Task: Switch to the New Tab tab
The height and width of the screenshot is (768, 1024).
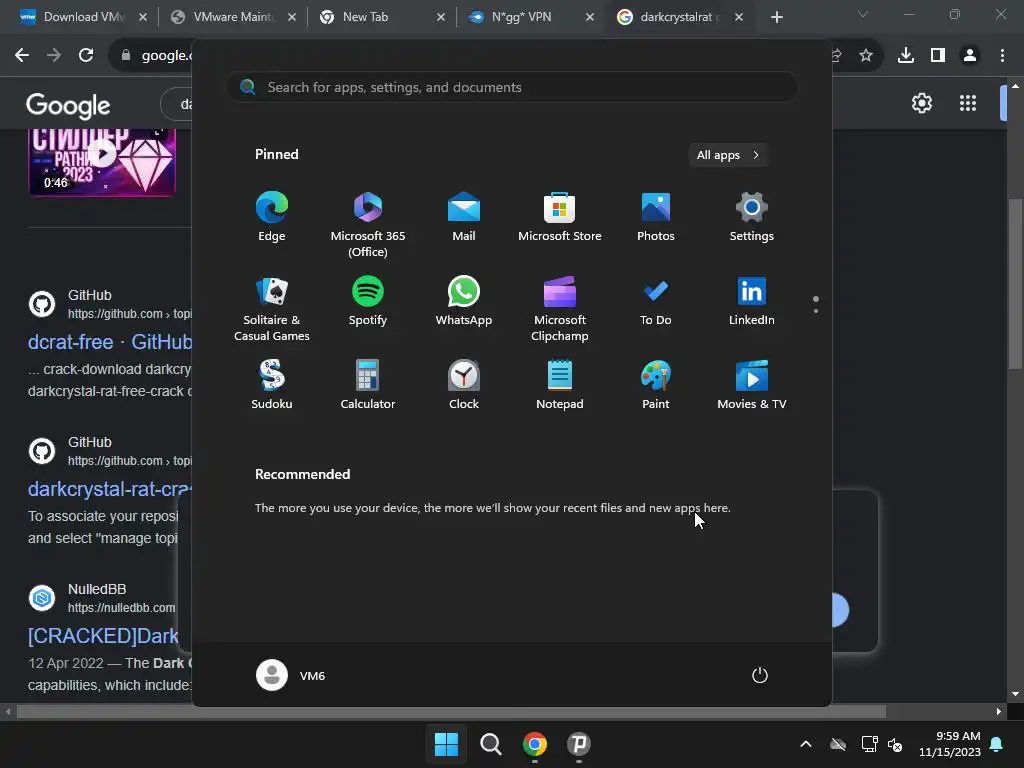Action: [381, 17]
